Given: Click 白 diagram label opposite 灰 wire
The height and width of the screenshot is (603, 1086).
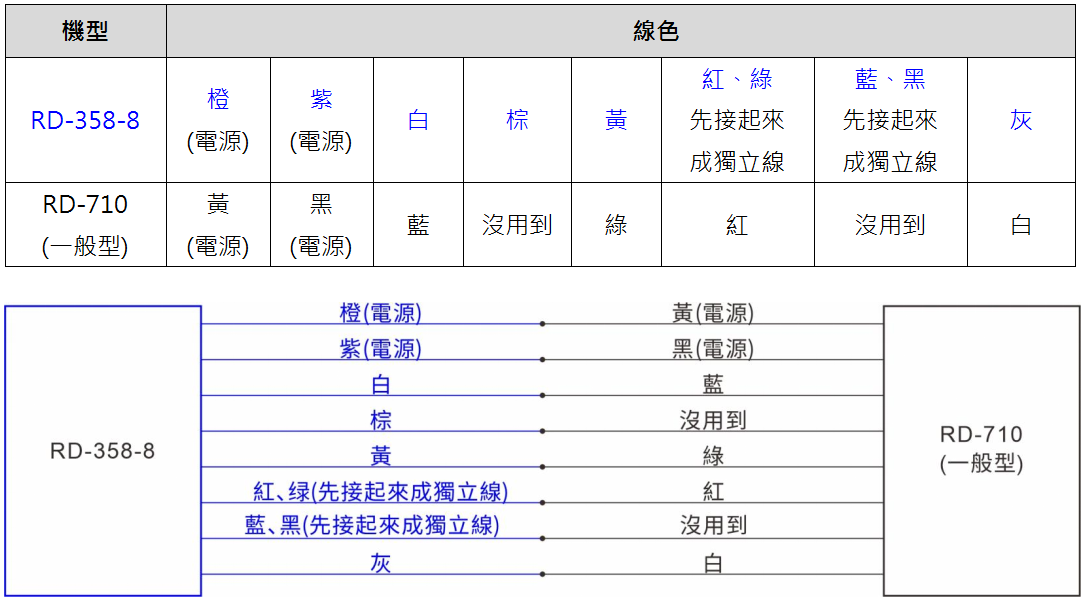Looking at the screenshot, I should pyautogui.click(x=713, y=564).
